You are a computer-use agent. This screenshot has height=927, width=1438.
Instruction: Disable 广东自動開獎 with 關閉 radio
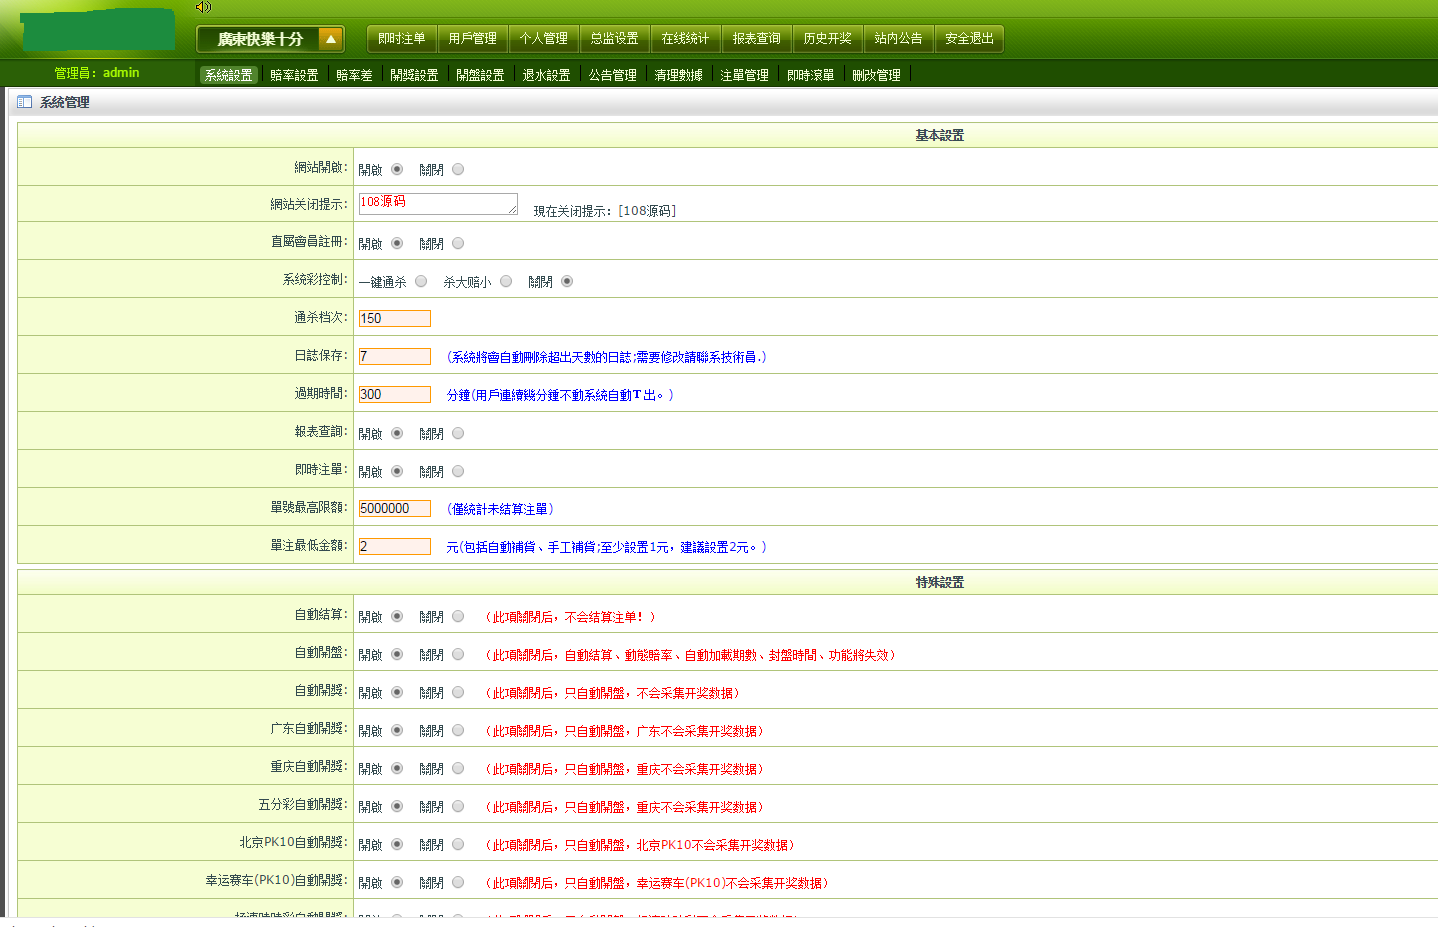[x=457, y=729]
